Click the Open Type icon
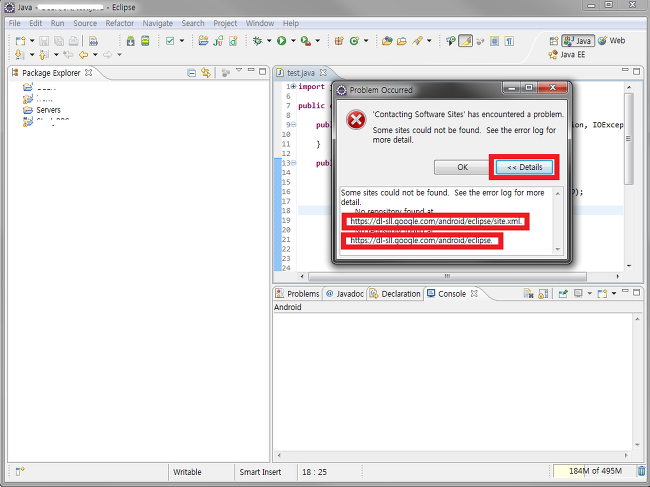Viewport: 650px width, 487px height. (x=387, y=41)
